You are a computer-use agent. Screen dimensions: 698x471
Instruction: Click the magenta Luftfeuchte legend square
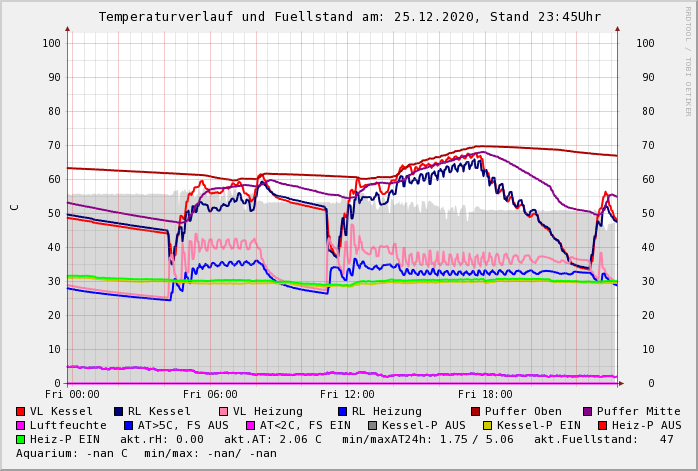[x=21, y=425]
